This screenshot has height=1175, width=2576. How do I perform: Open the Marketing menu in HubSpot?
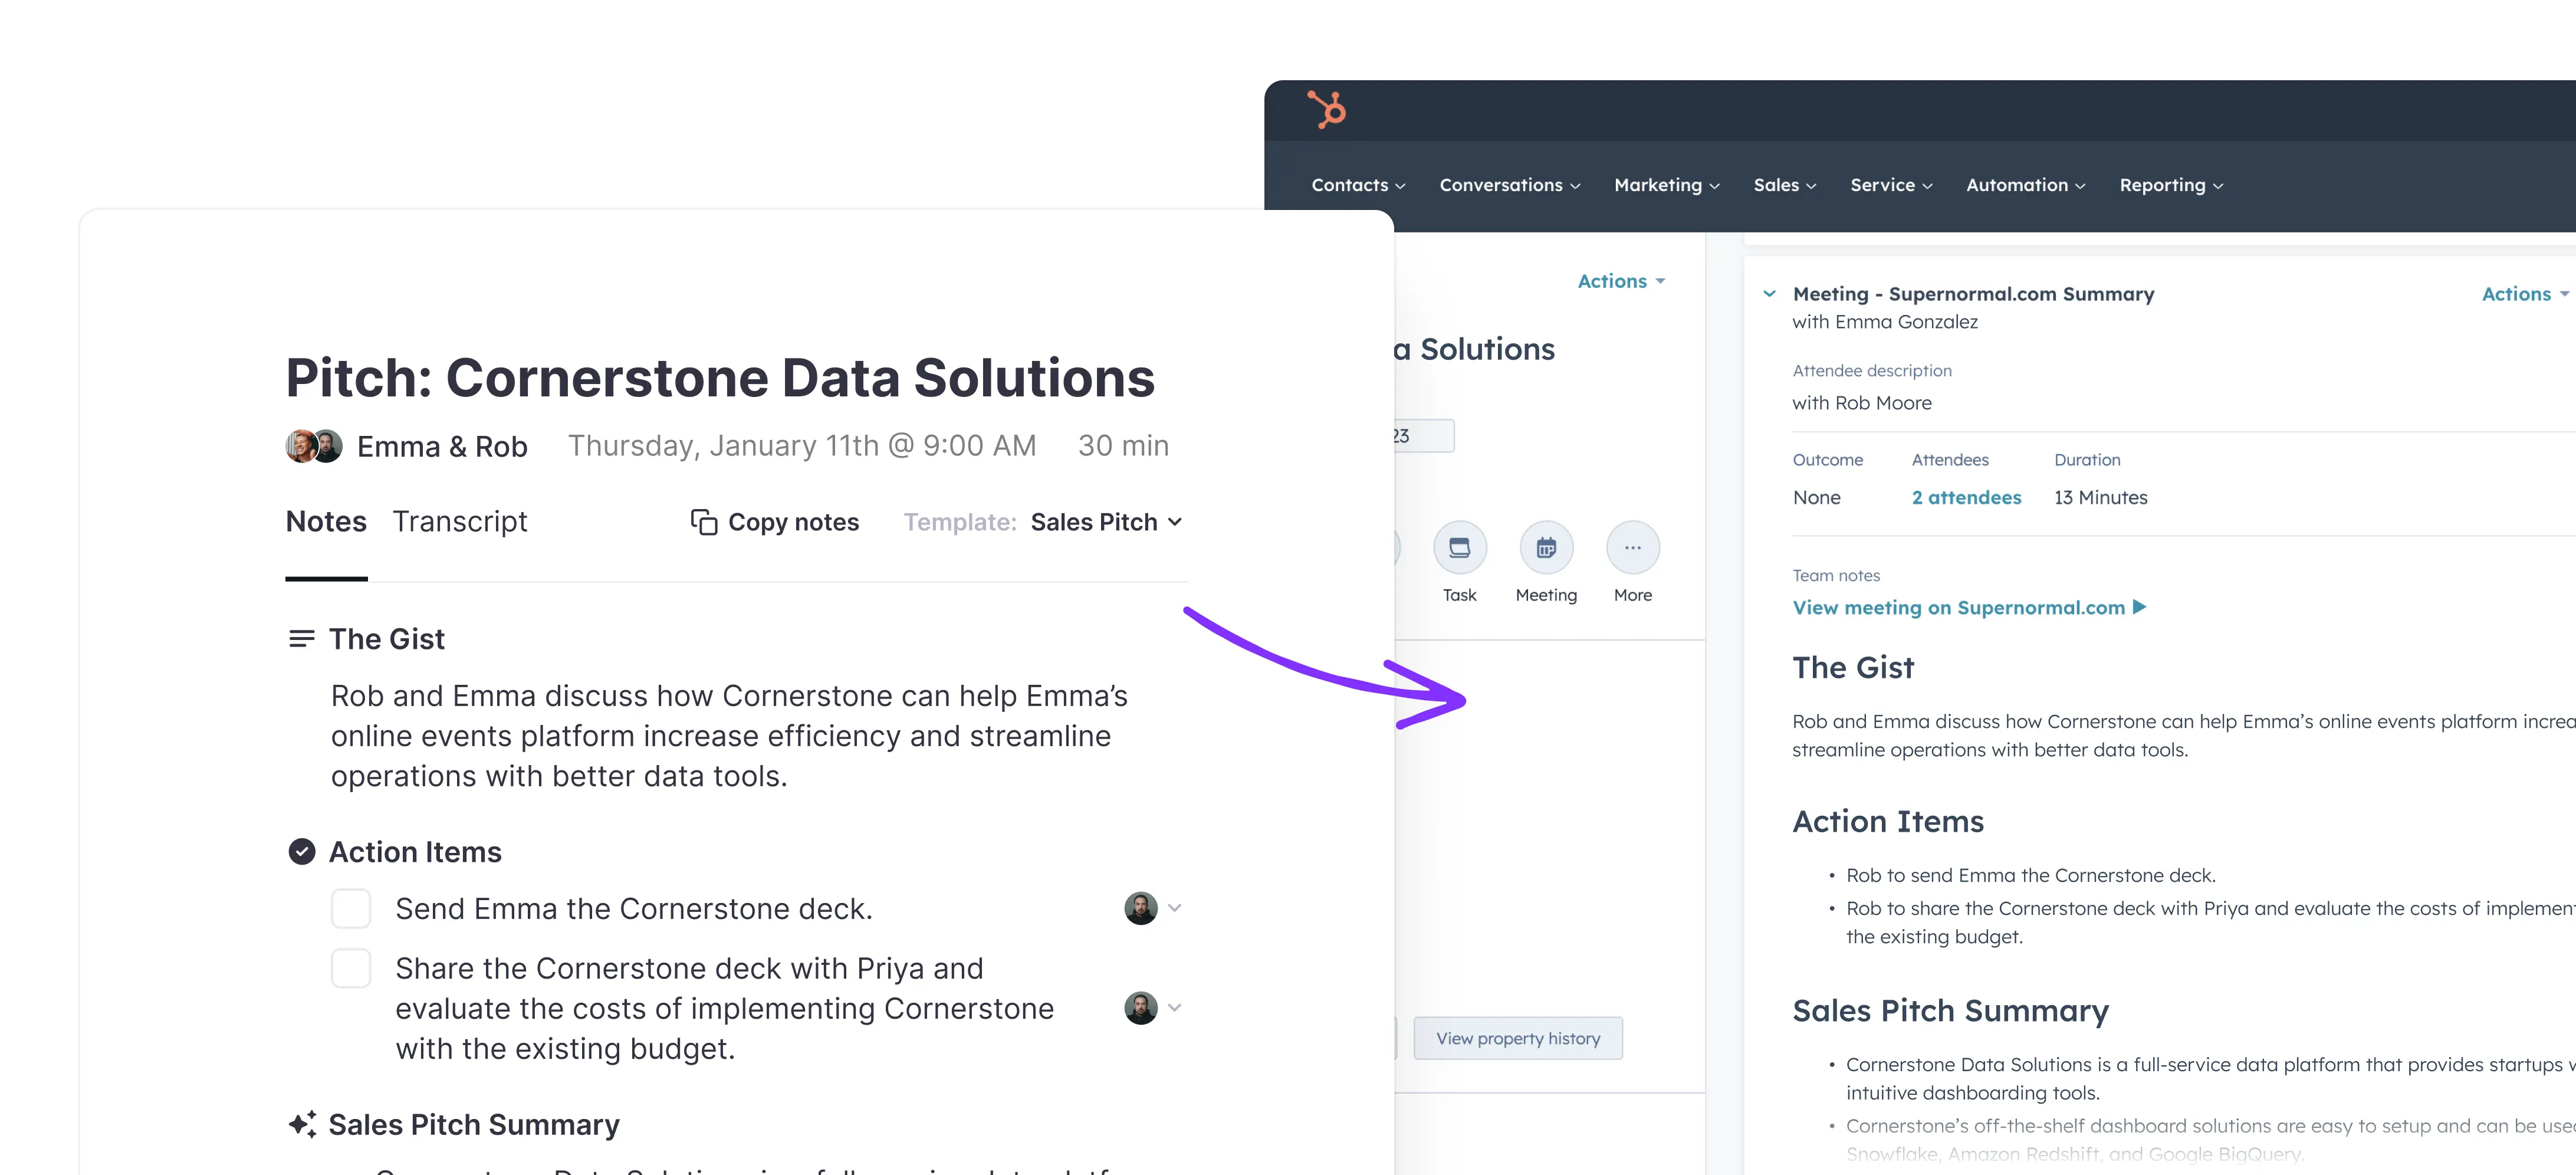pos(1666,185)
